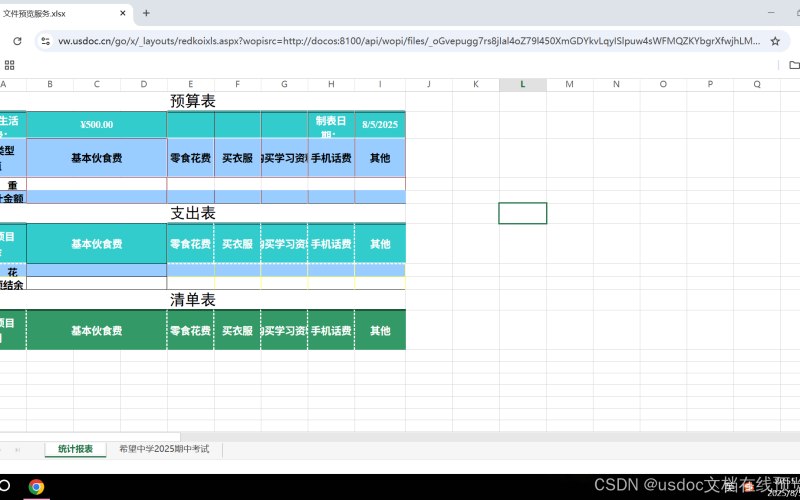
Task: Select column K header
Action: pos(476,85)
